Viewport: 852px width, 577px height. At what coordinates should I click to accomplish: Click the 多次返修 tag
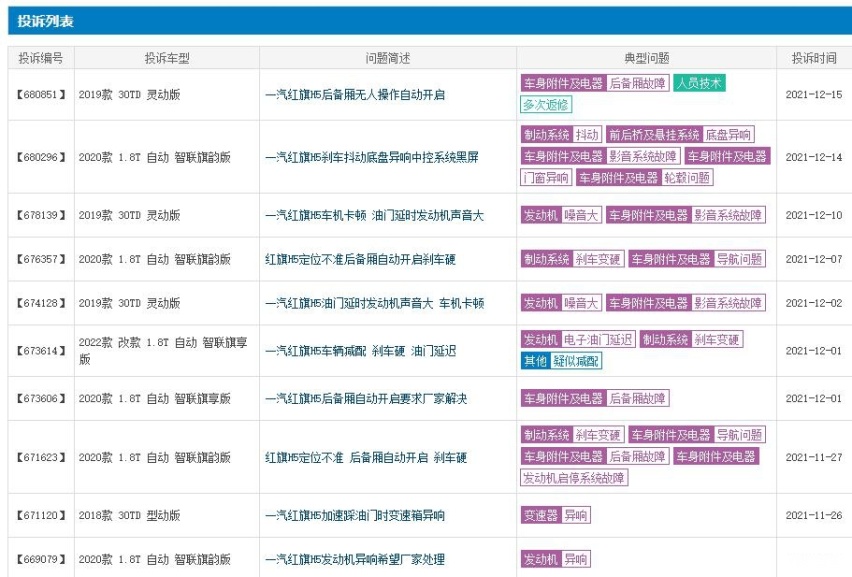pos(546,105)
